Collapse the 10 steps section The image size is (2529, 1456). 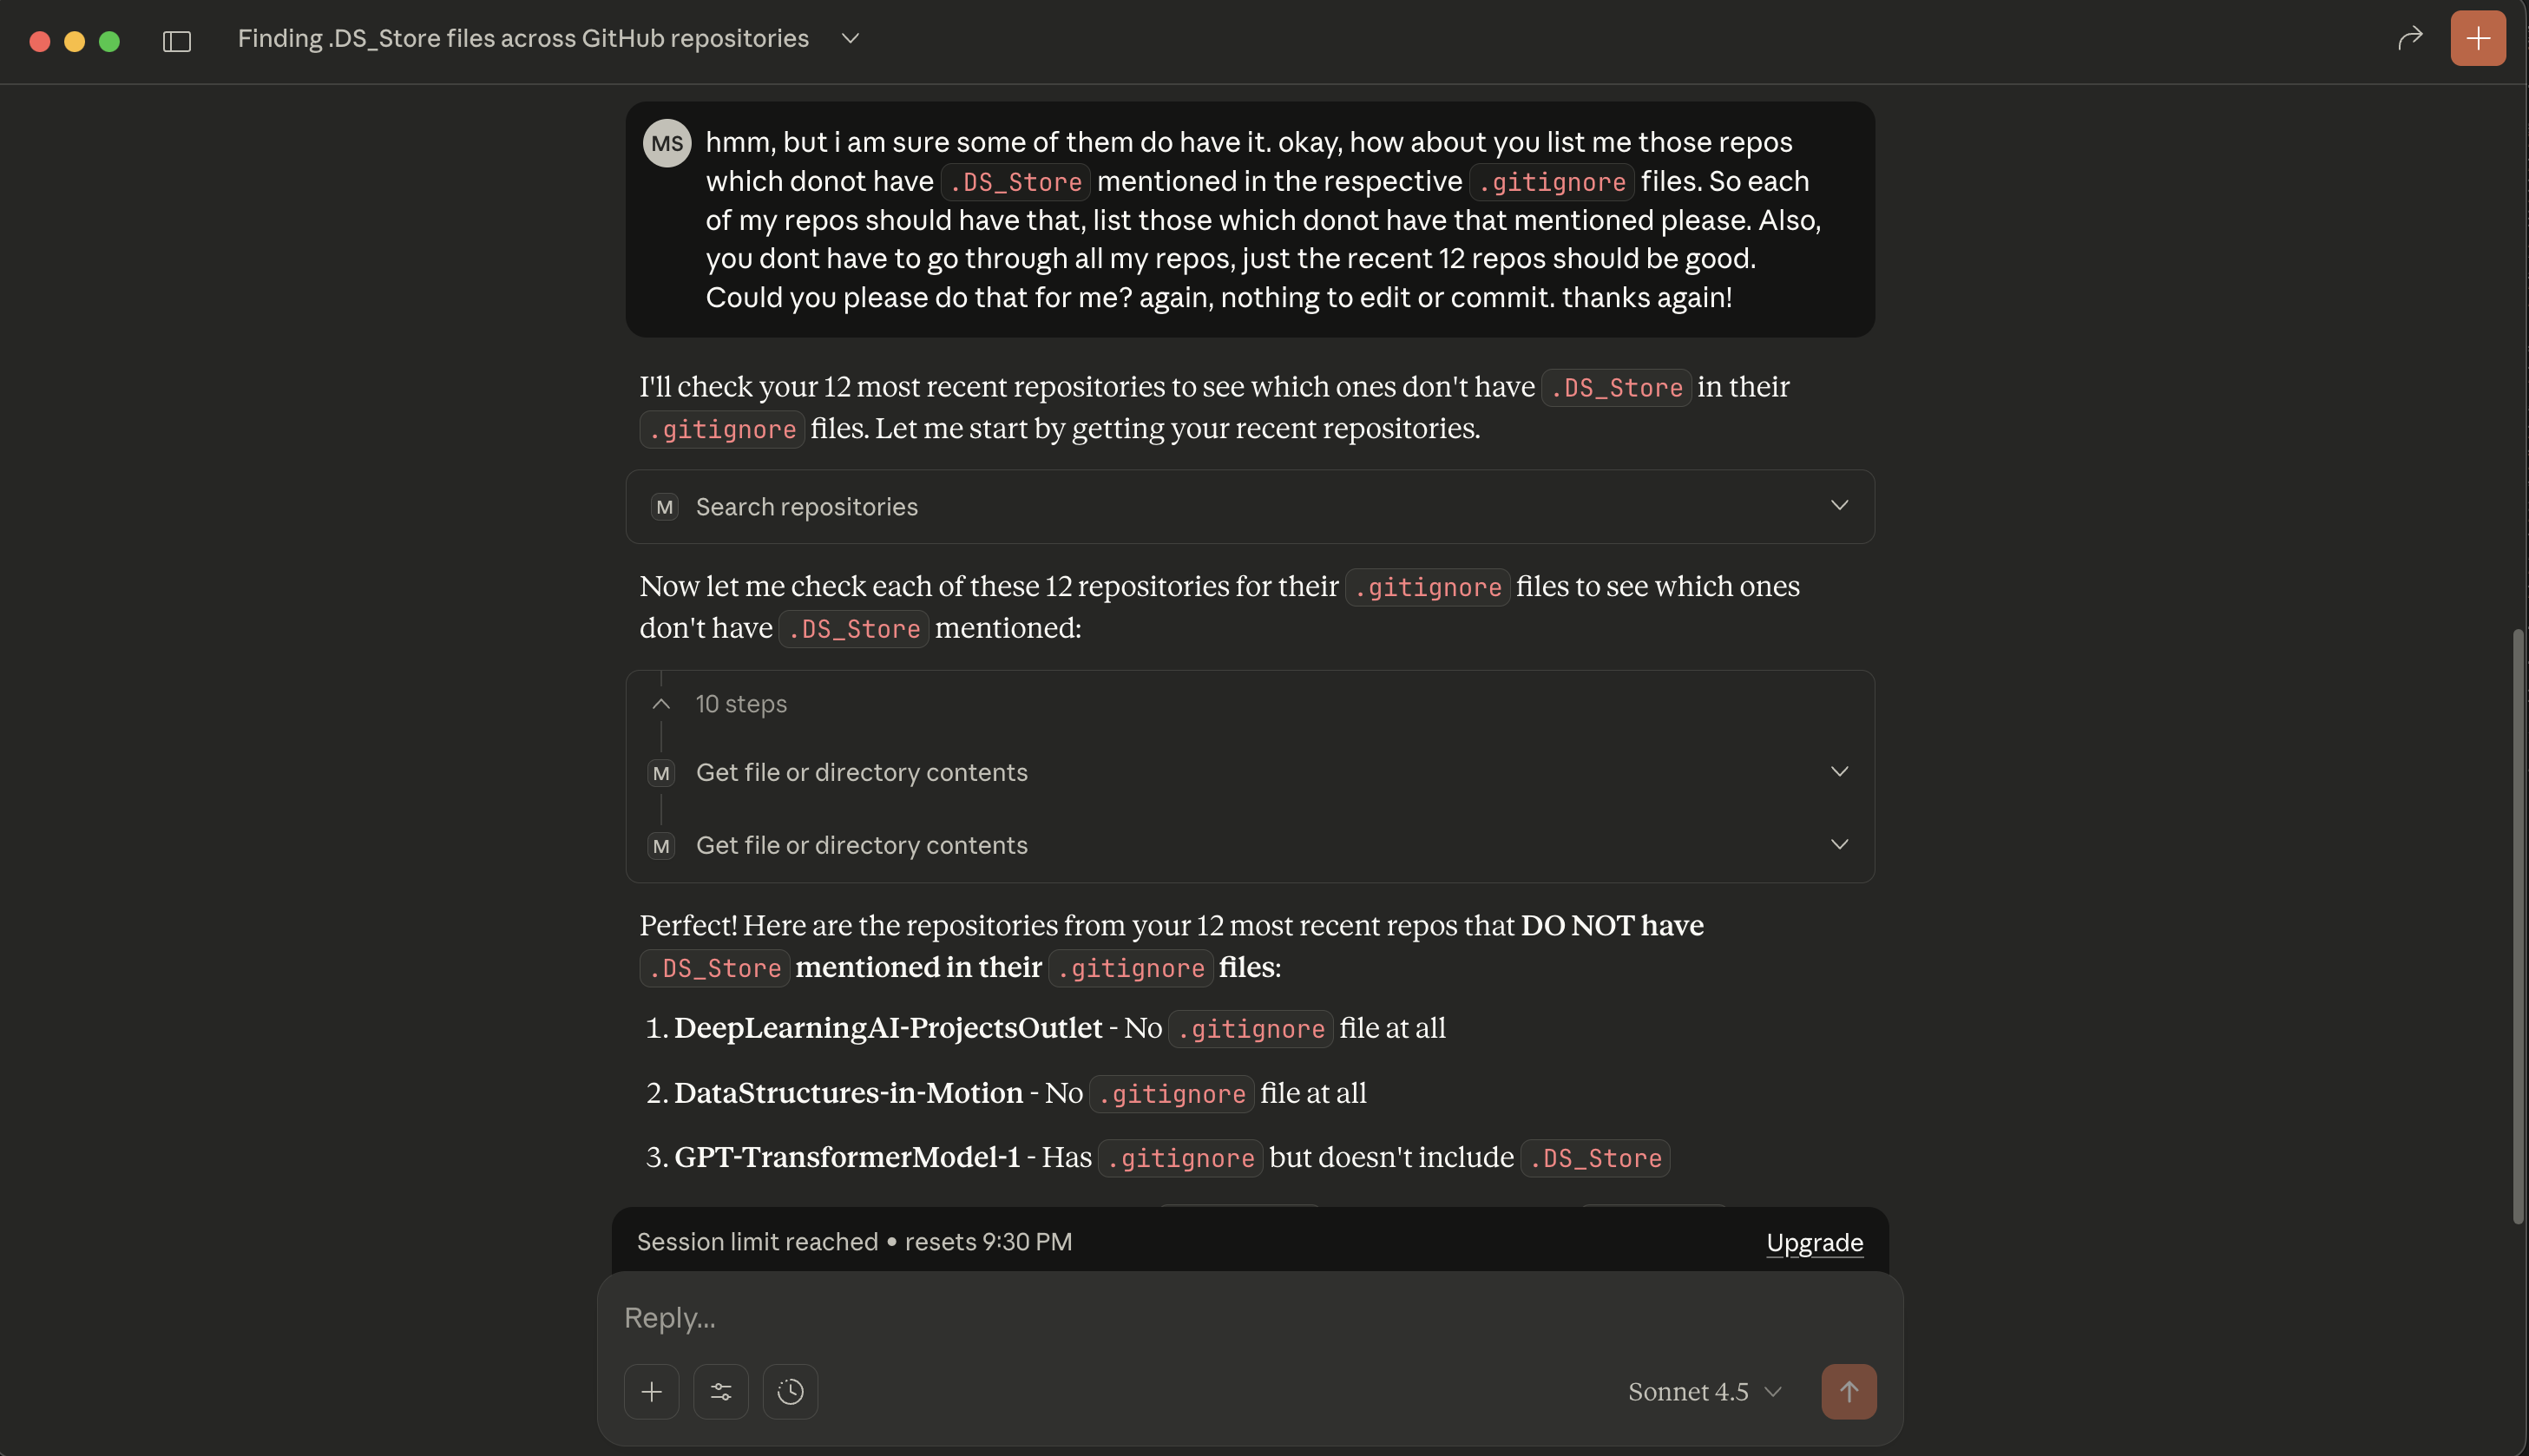point(661,704)
